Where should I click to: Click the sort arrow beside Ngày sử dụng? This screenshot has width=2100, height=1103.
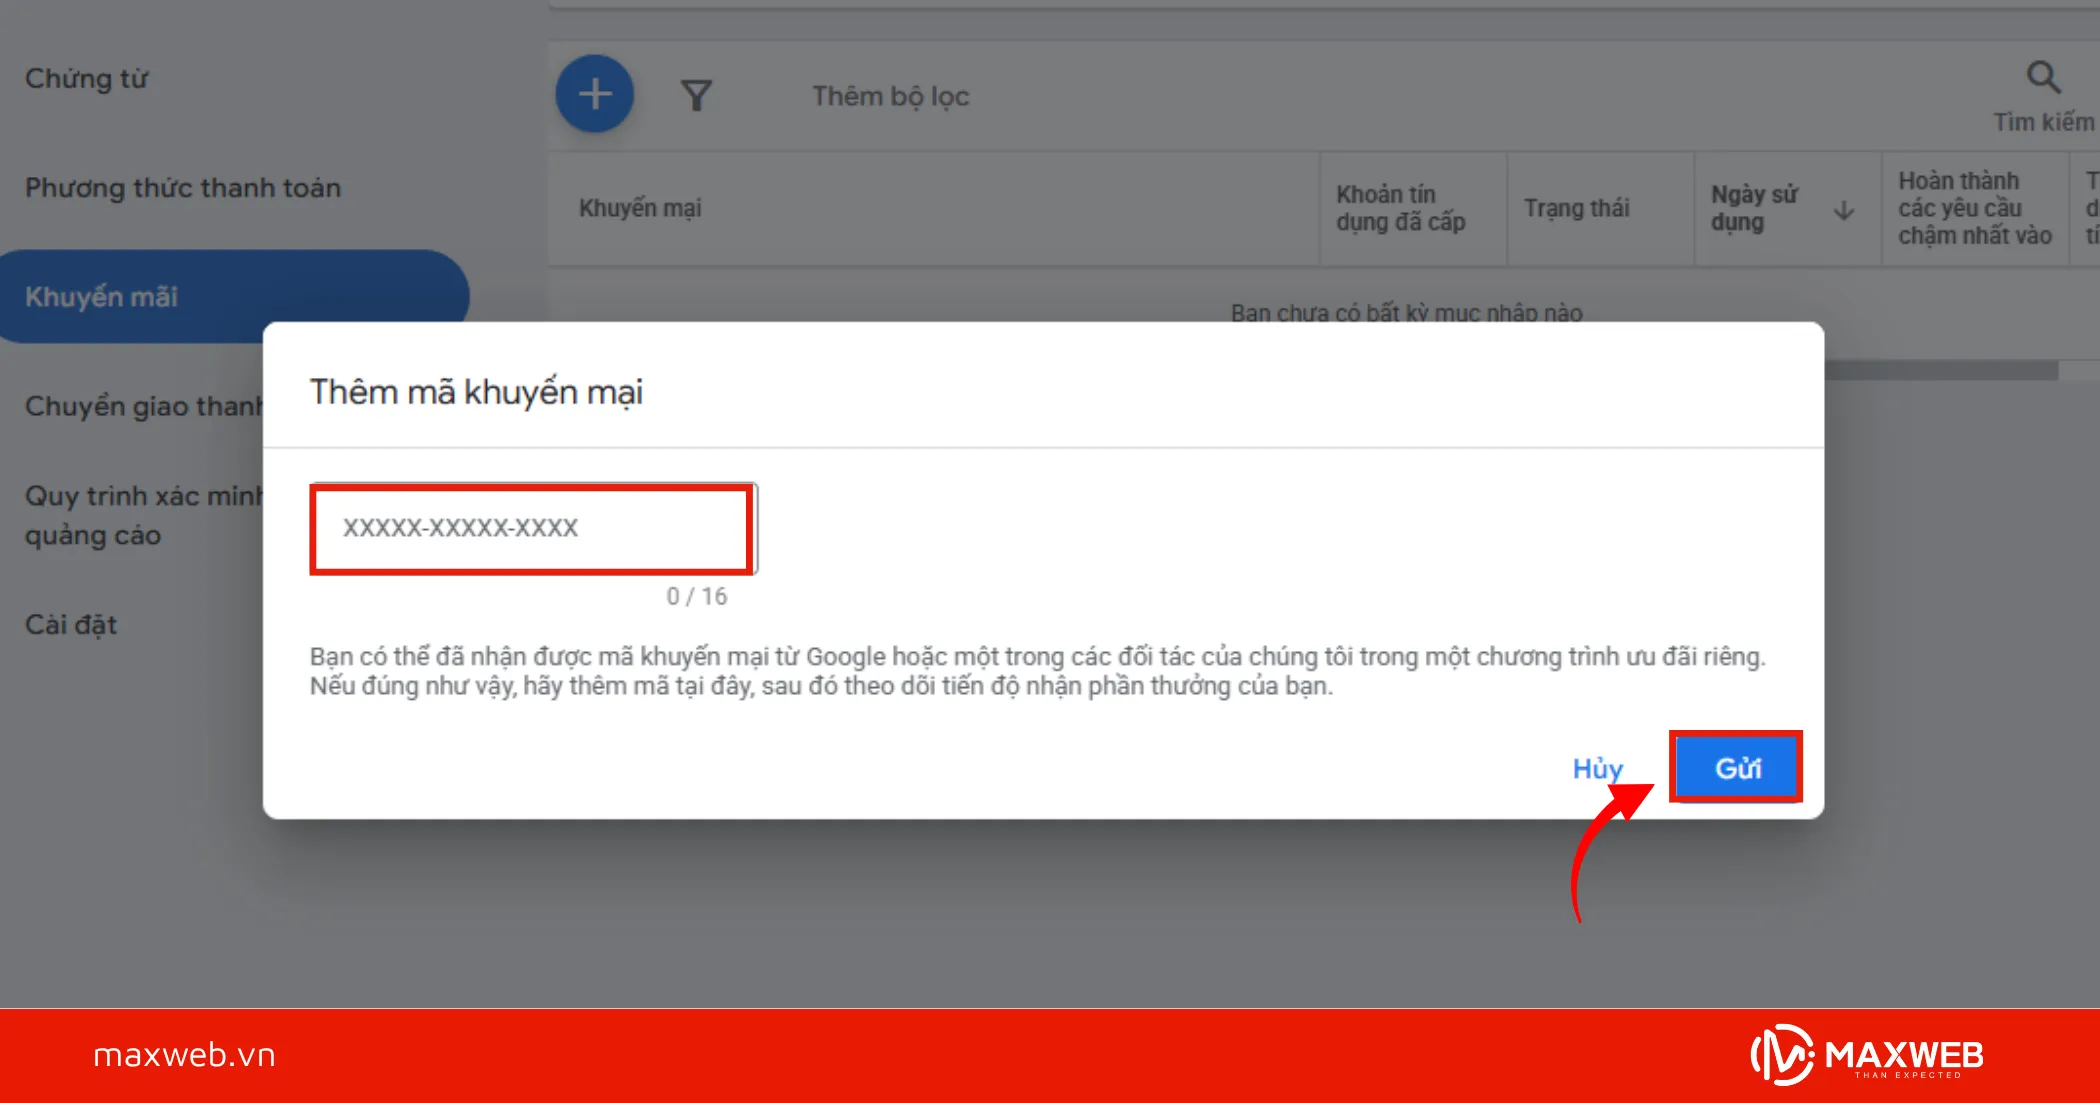1844,210
